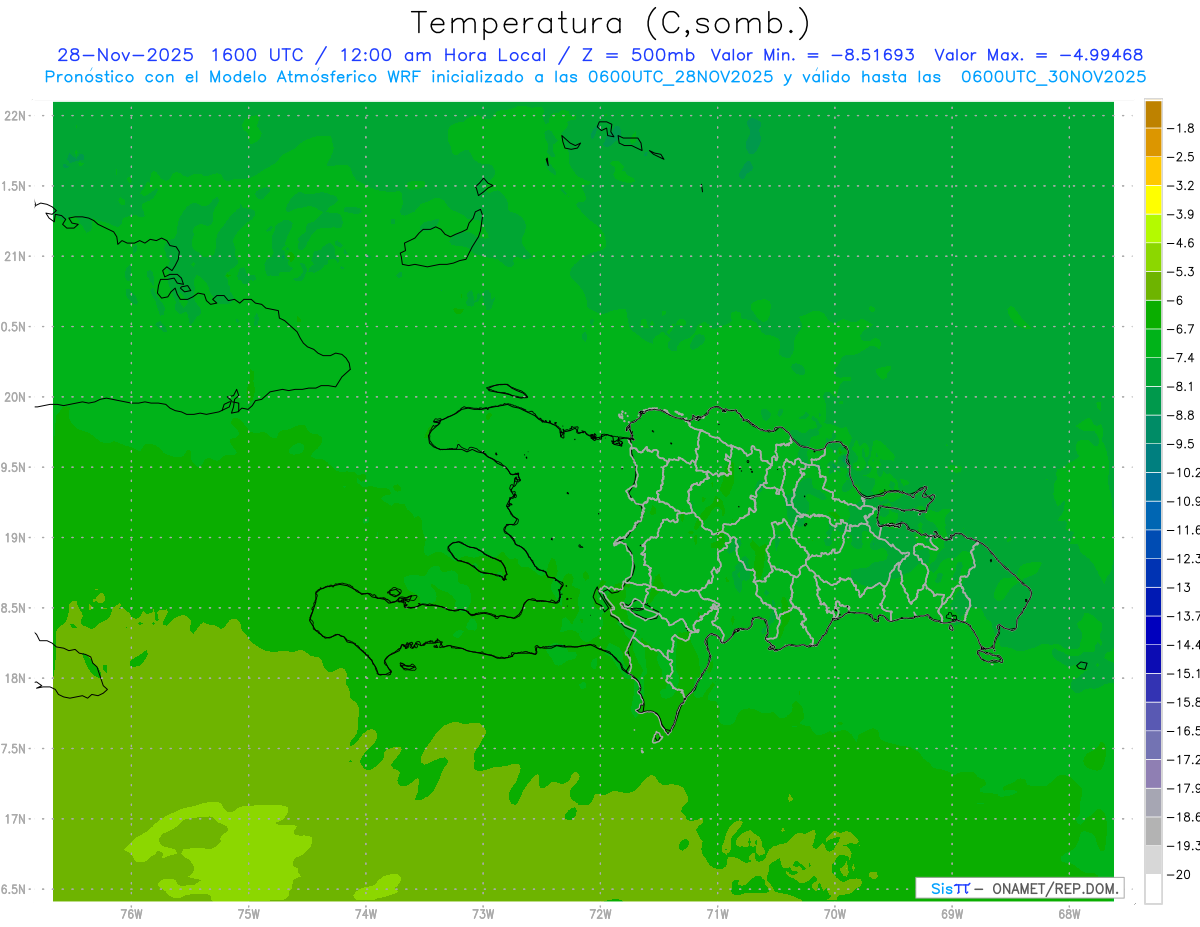This screenshot has width=1200, height=927.
Task: Pick the white swatch below -20
Action: click(1153, 889)
